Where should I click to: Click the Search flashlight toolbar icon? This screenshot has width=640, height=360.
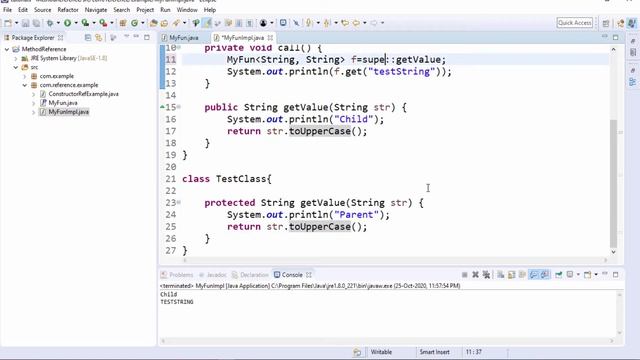point(176,23)
